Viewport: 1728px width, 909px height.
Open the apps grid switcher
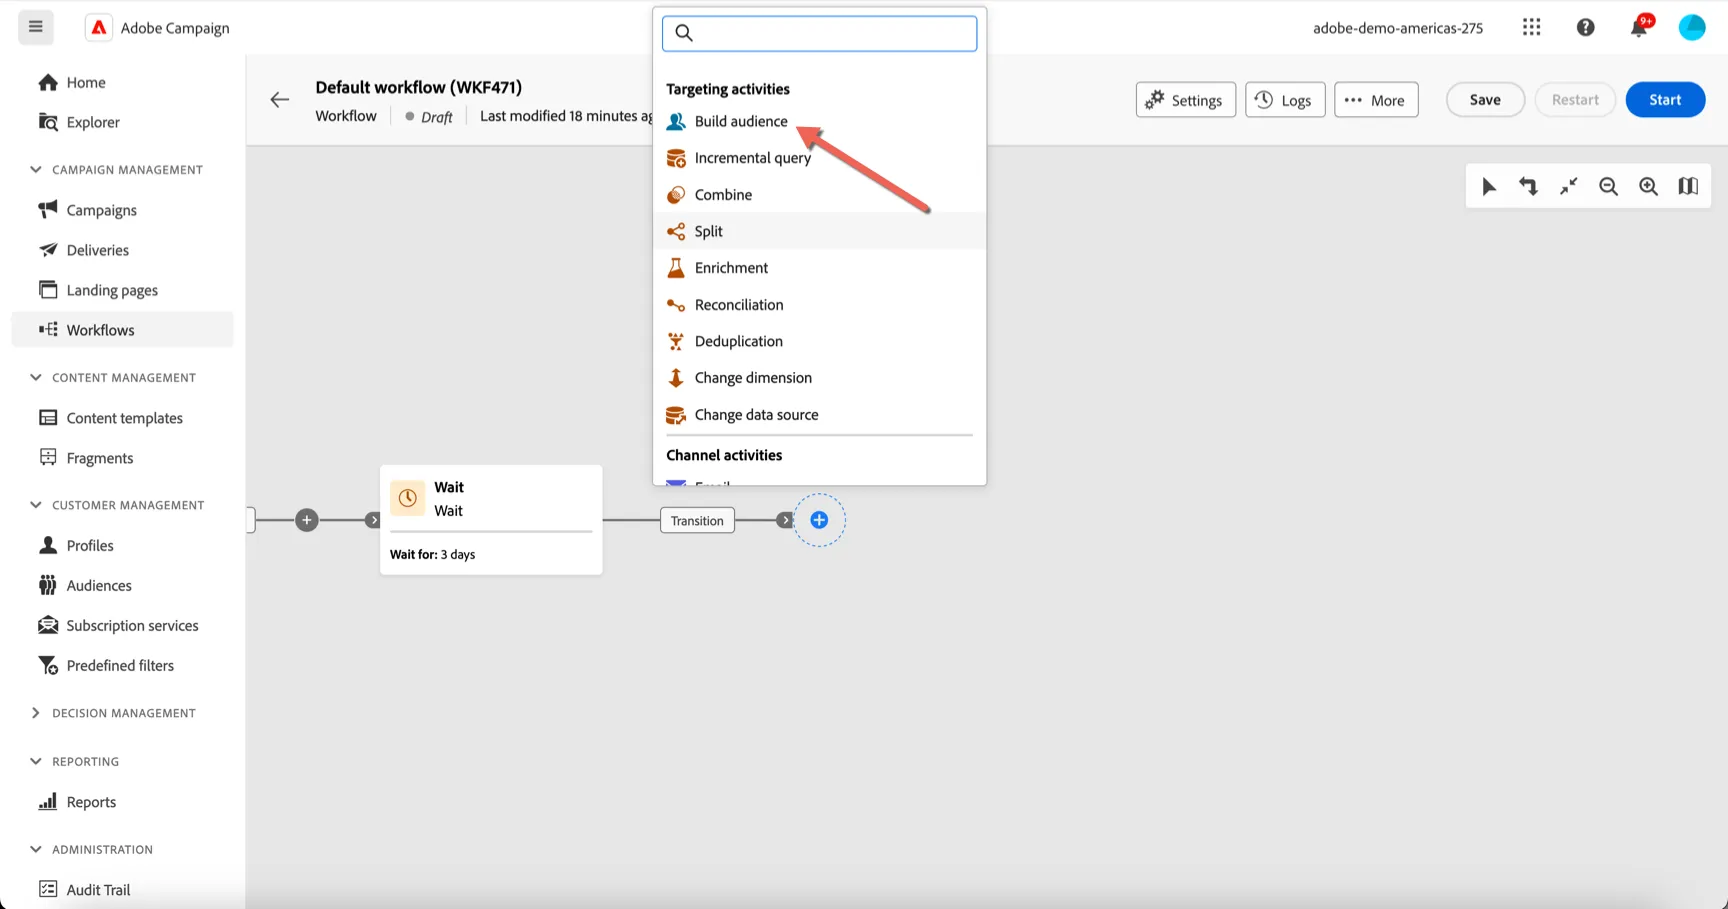tap(1531, 27)
